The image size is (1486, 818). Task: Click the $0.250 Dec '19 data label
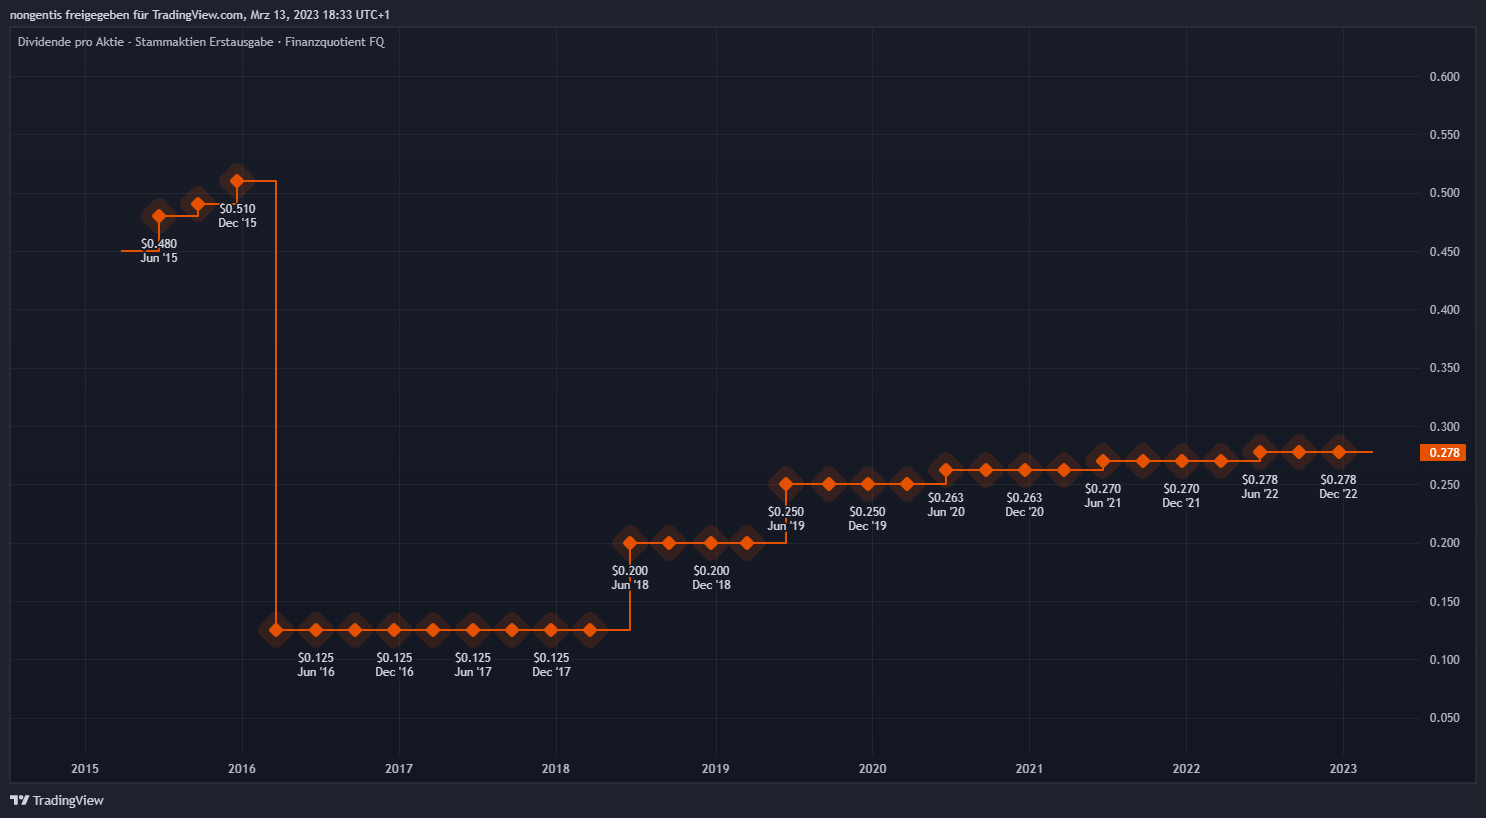pyautogui.click(x=867, y=518)
